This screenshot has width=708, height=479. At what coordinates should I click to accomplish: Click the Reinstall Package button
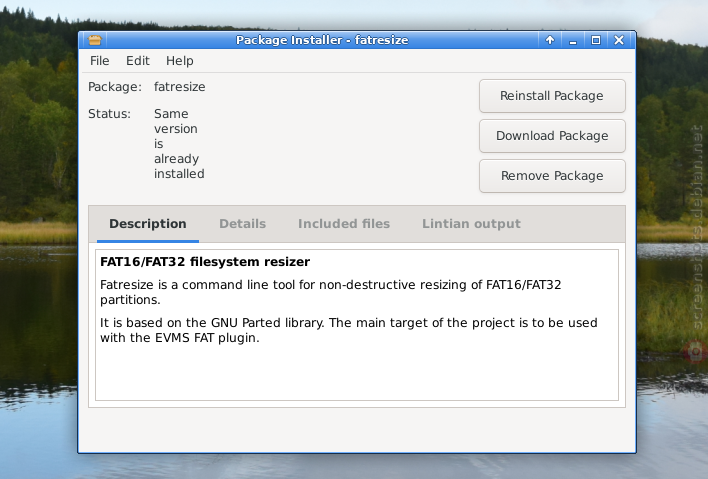(552, 96)
